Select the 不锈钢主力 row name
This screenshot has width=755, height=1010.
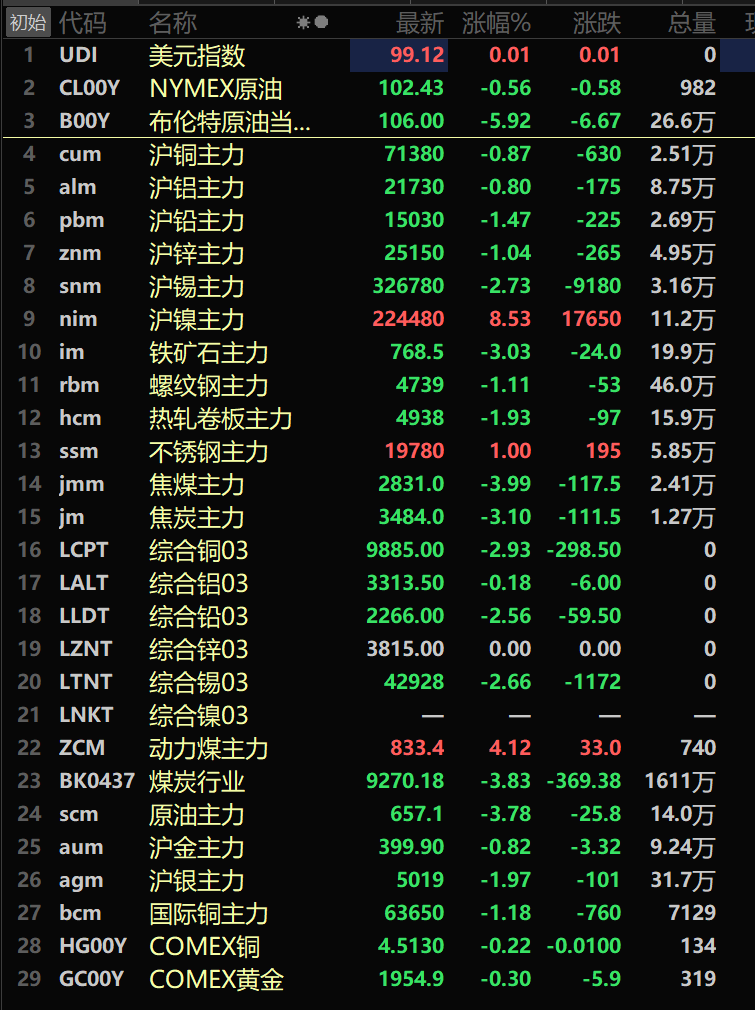pyautogui.click(x=209, y=452)
